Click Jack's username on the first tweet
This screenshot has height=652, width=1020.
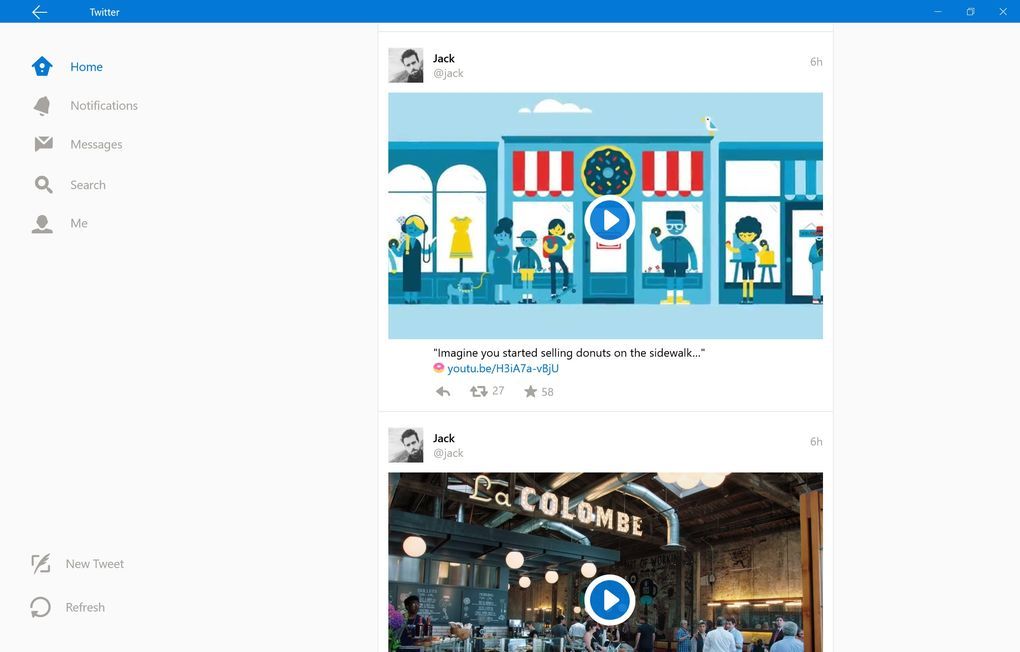[x=443, y=58]
